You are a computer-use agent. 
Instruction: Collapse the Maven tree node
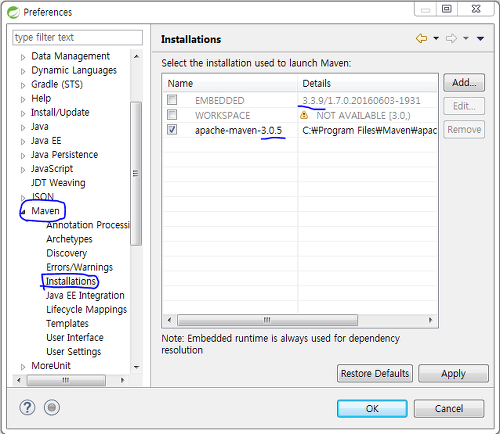23,212
